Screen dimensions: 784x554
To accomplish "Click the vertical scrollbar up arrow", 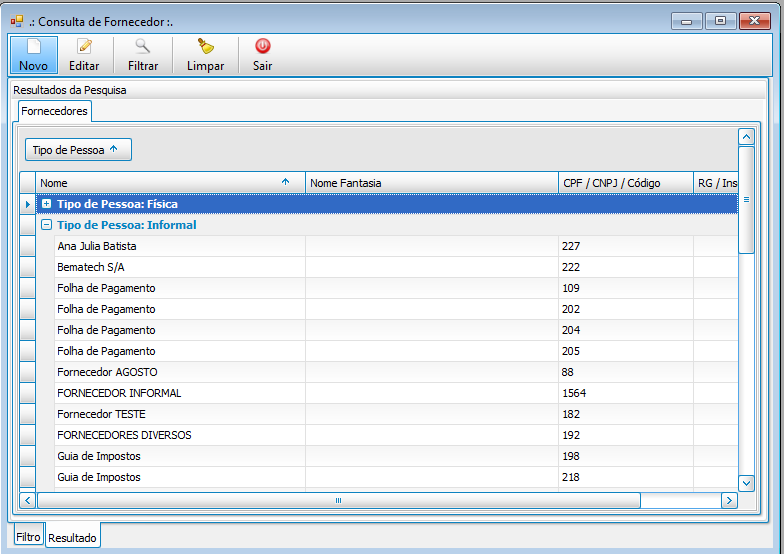I will click(746, 137).
